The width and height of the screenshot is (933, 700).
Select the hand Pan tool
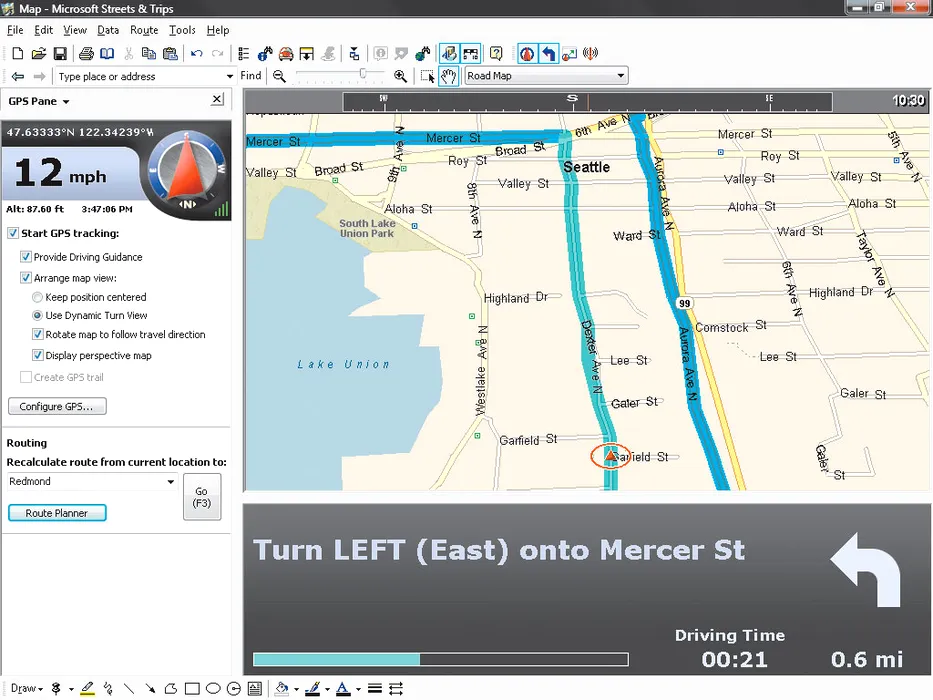(x=449, y=76)
